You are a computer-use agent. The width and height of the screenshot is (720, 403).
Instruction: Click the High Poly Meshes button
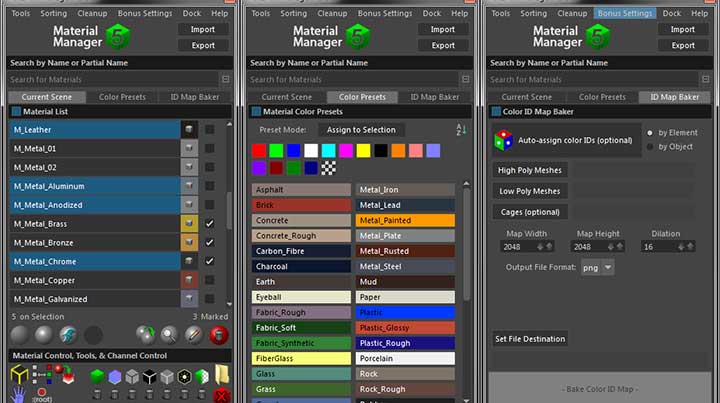tap(529, 170)
